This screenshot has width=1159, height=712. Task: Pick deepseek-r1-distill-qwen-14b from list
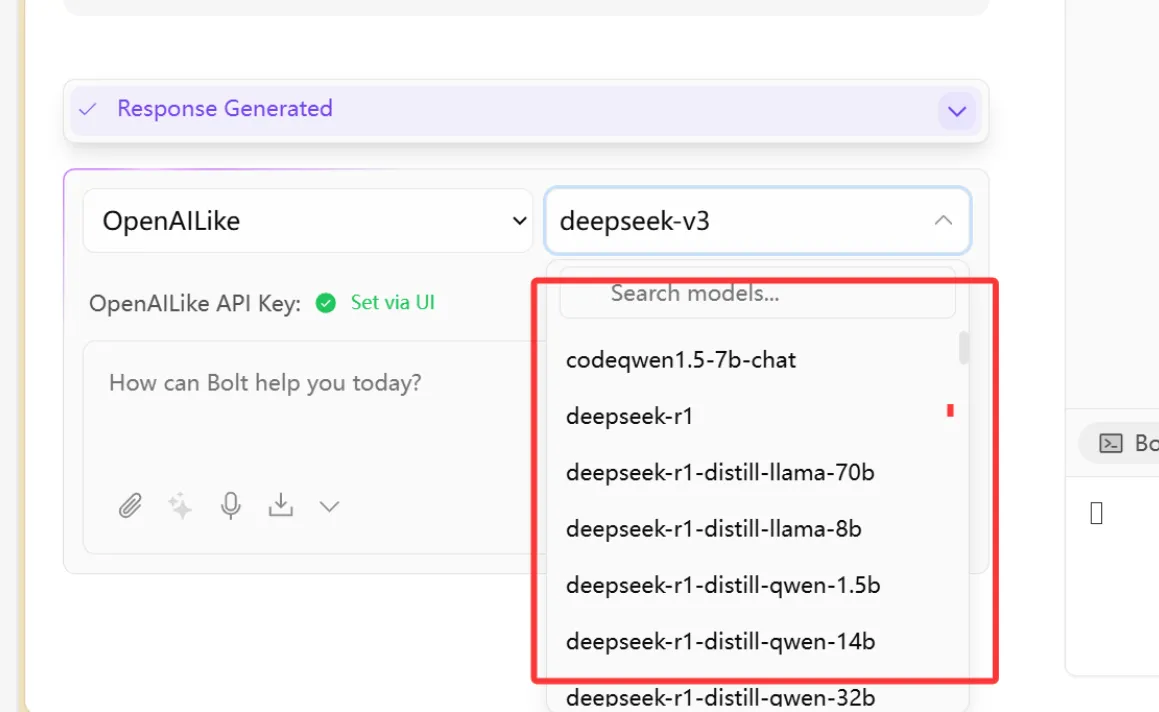(x=720, y=641)
